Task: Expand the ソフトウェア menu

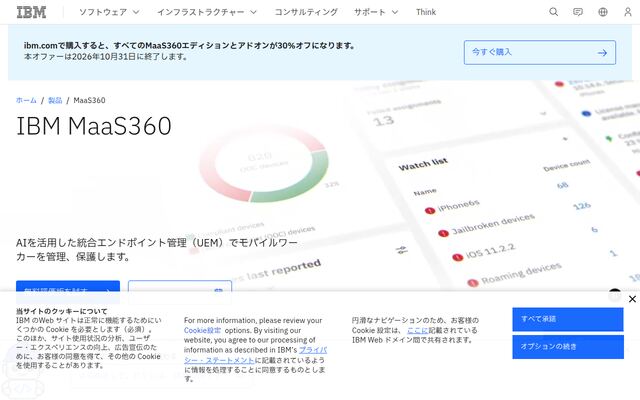Action: click(x=109, y=12)
